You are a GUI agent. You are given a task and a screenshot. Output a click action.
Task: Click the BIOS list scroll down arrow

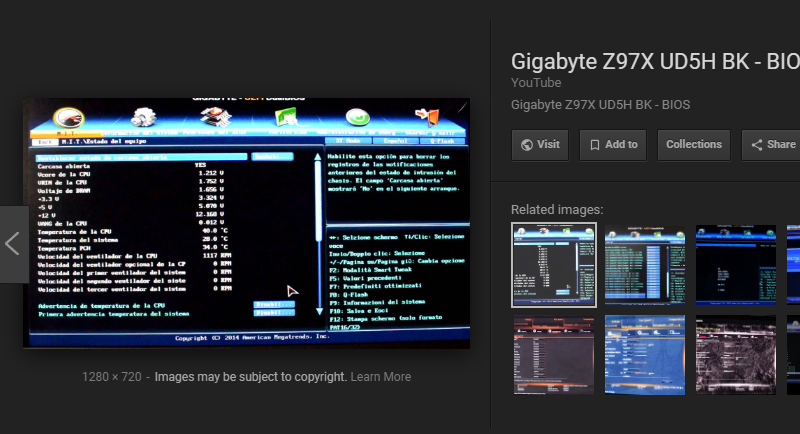pyautogui.click(x=319, y=311)
